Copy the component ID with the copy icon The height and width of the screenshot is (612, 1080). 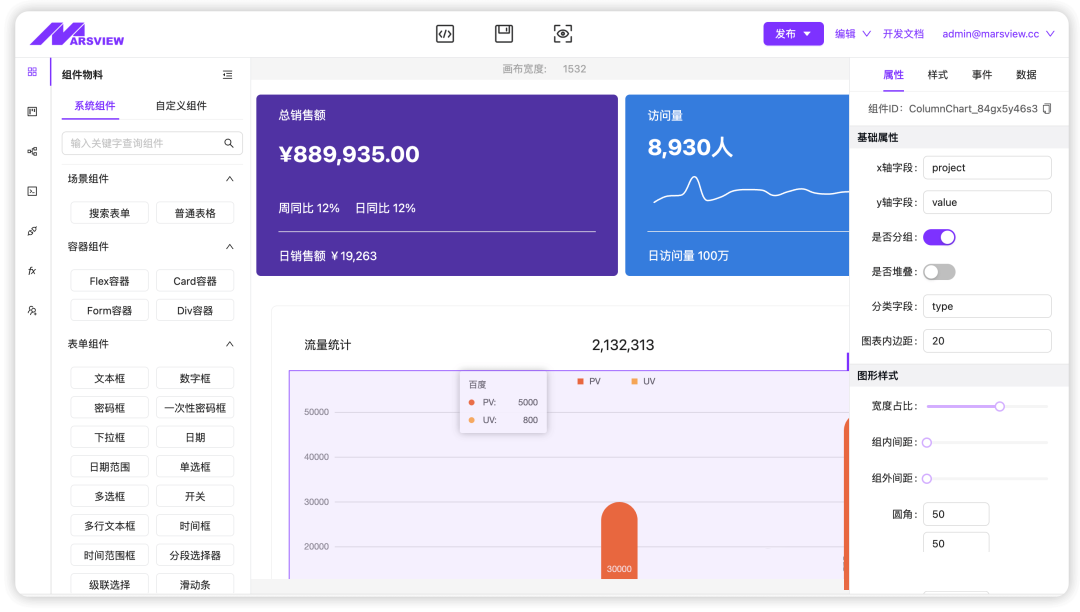1047,109
